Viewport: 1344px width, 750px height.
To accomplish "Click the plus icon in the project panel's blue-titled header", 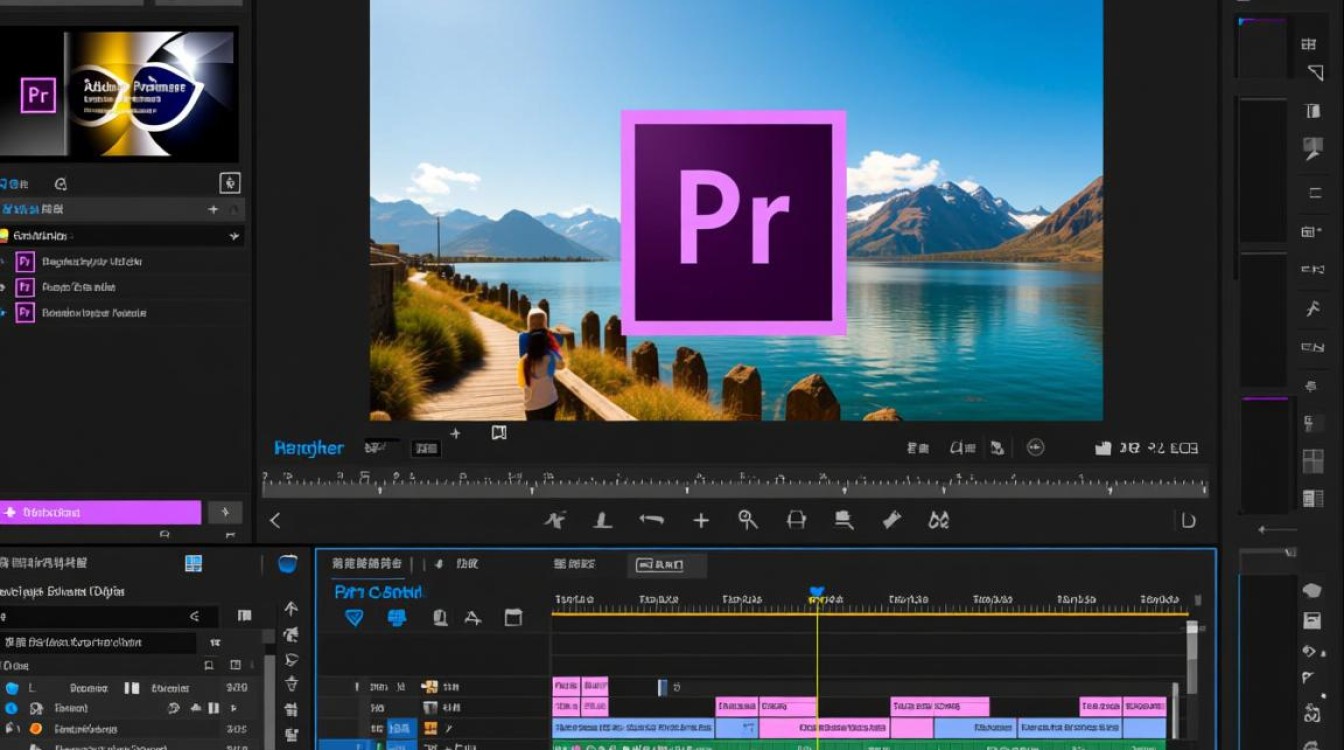I will pyautogui.click(x=213, y=209).
